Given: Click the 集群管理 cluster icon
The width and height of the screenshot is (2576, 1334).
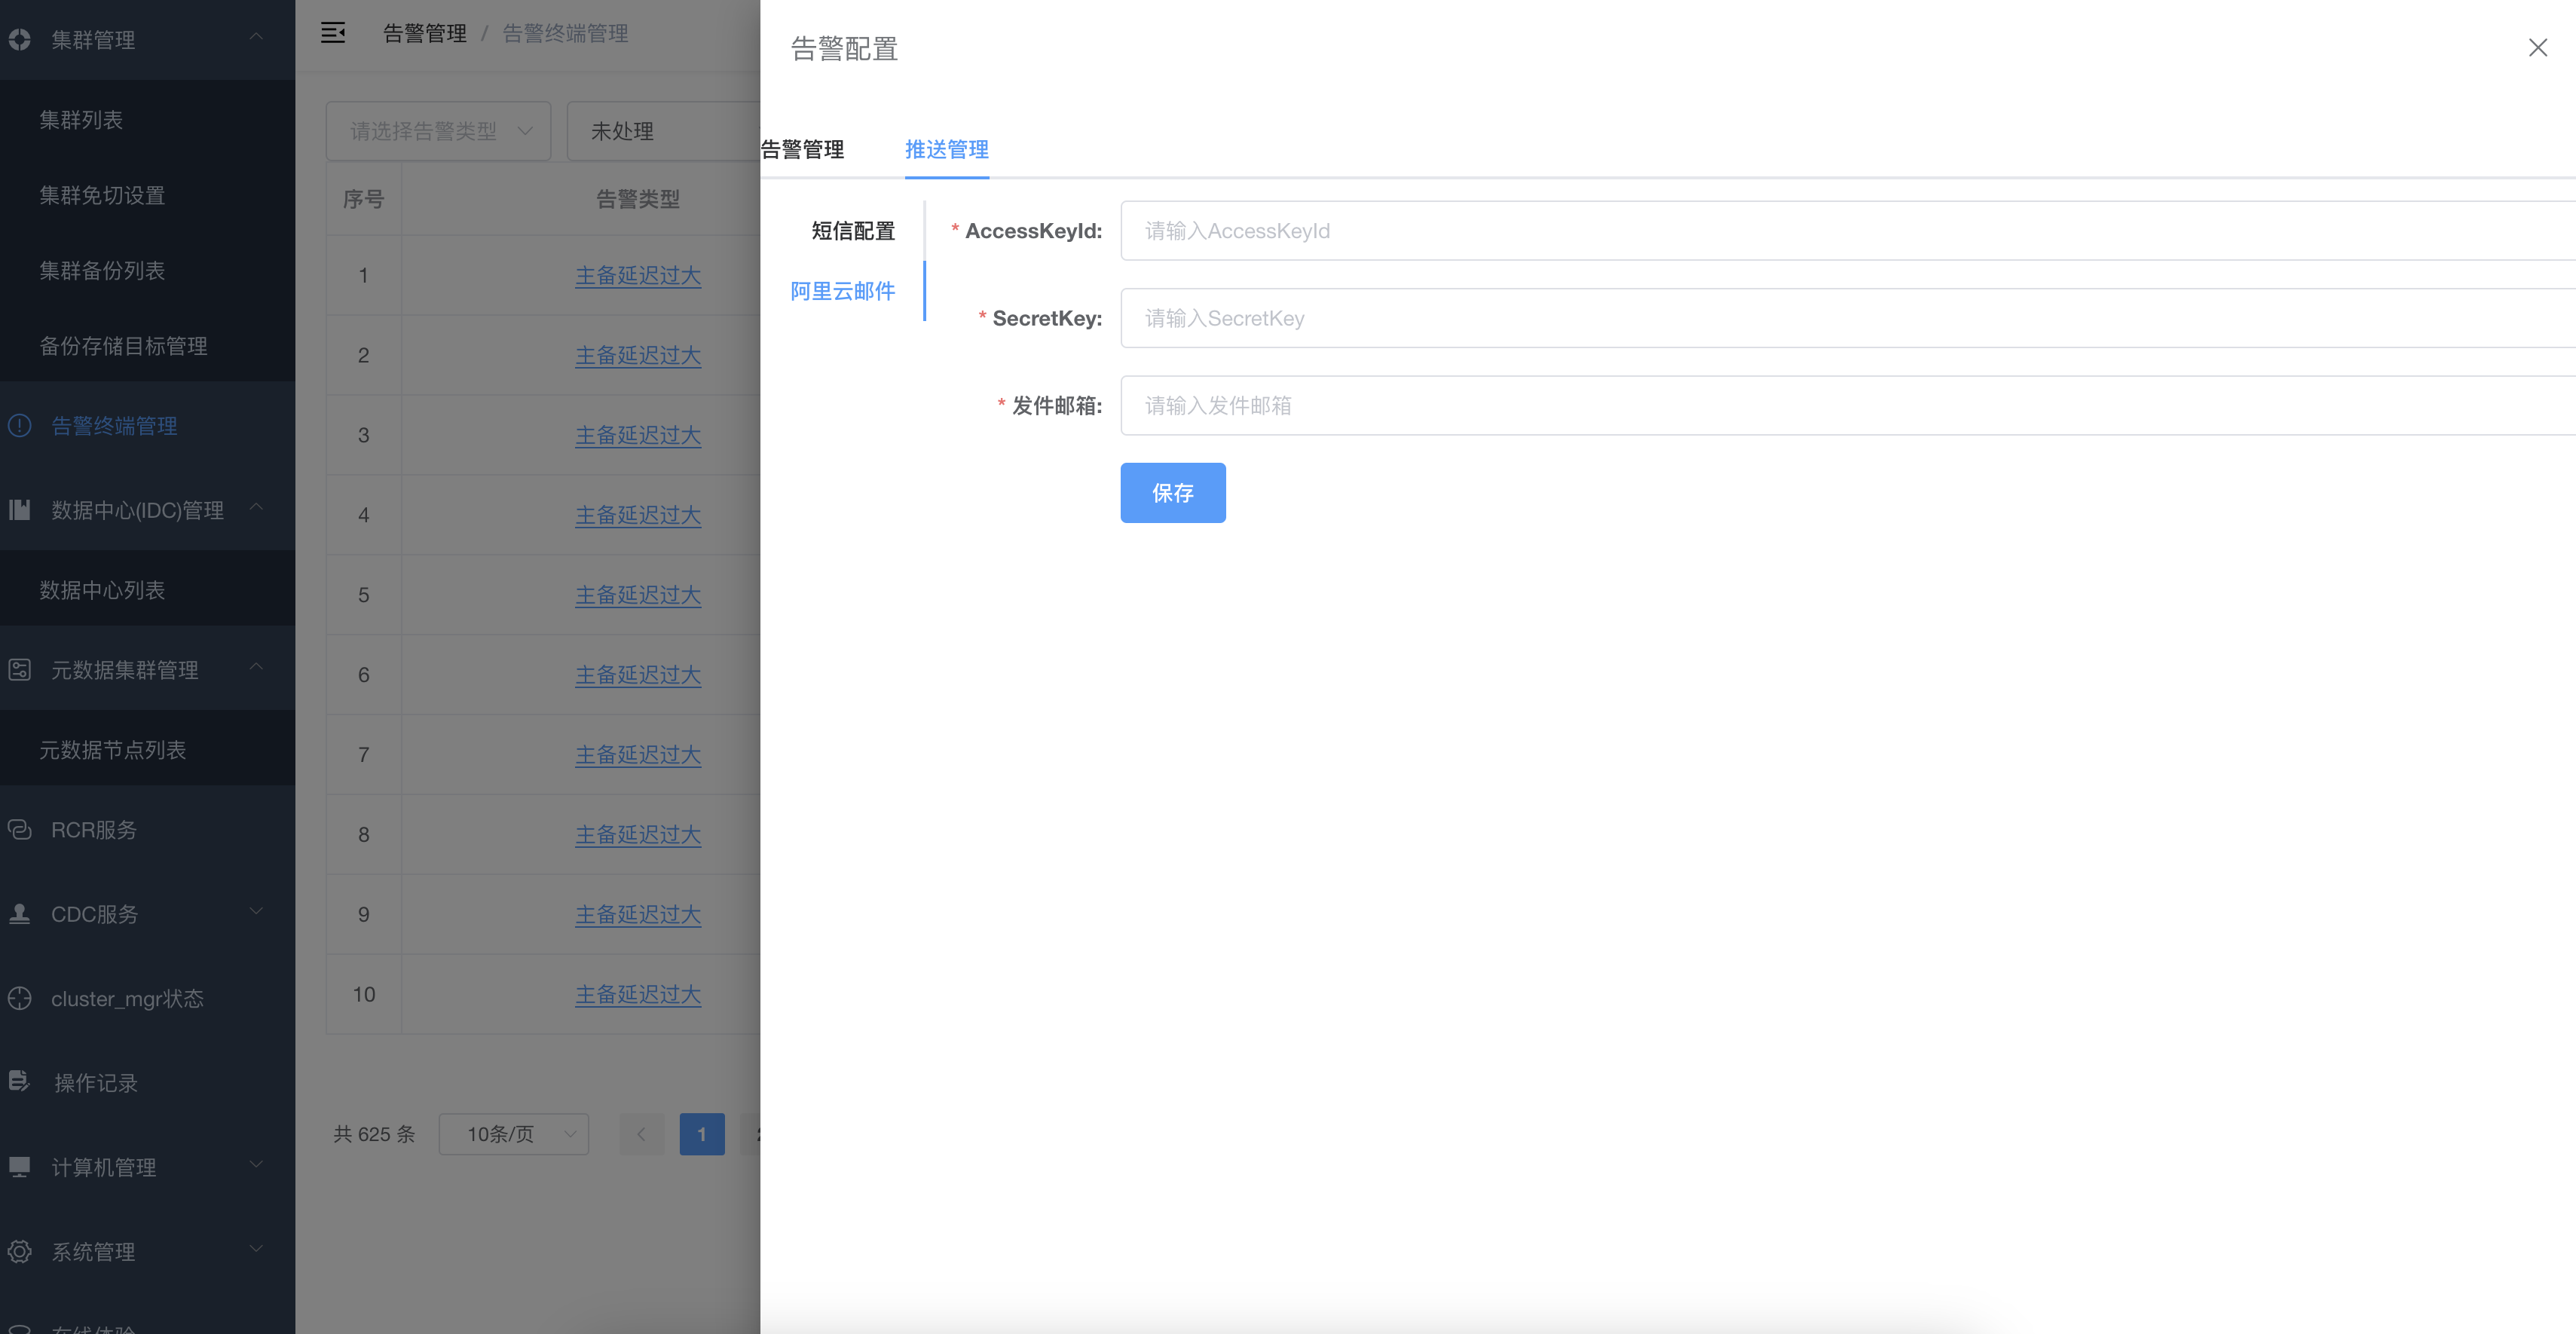Looking at the screenshot, I should [20, 40].
